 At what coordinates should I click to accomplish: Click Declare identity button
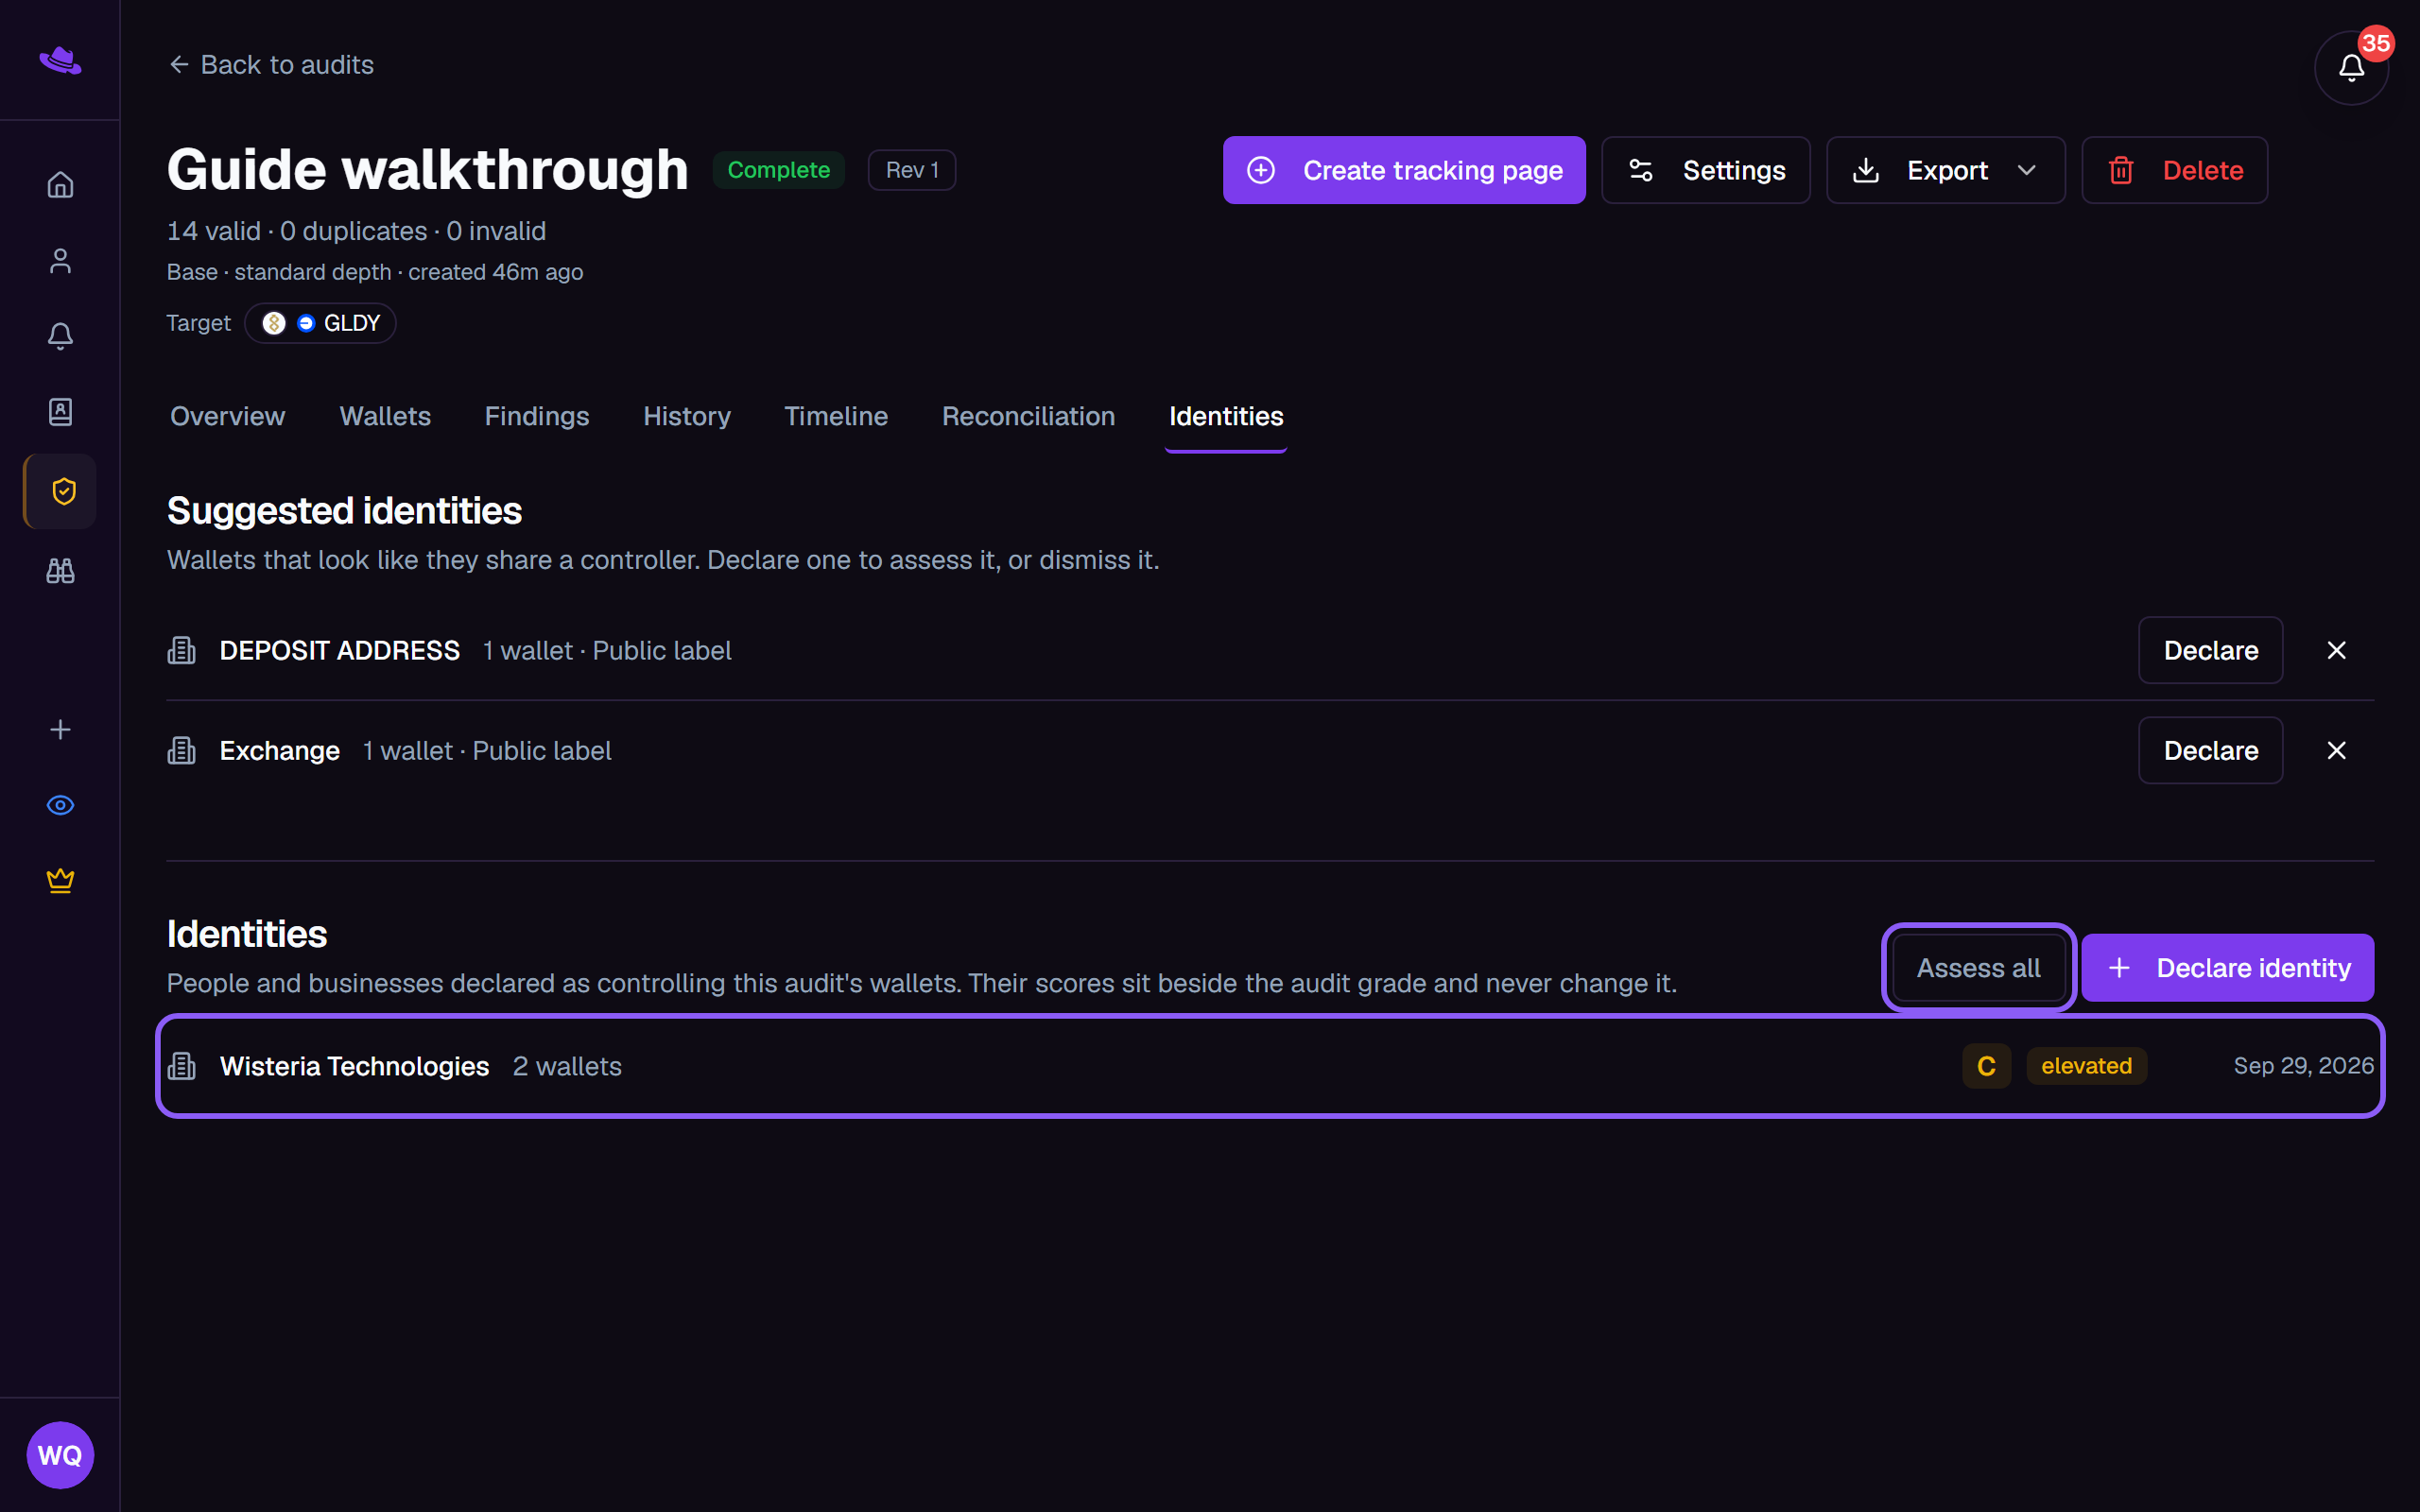pos(2227,968)
